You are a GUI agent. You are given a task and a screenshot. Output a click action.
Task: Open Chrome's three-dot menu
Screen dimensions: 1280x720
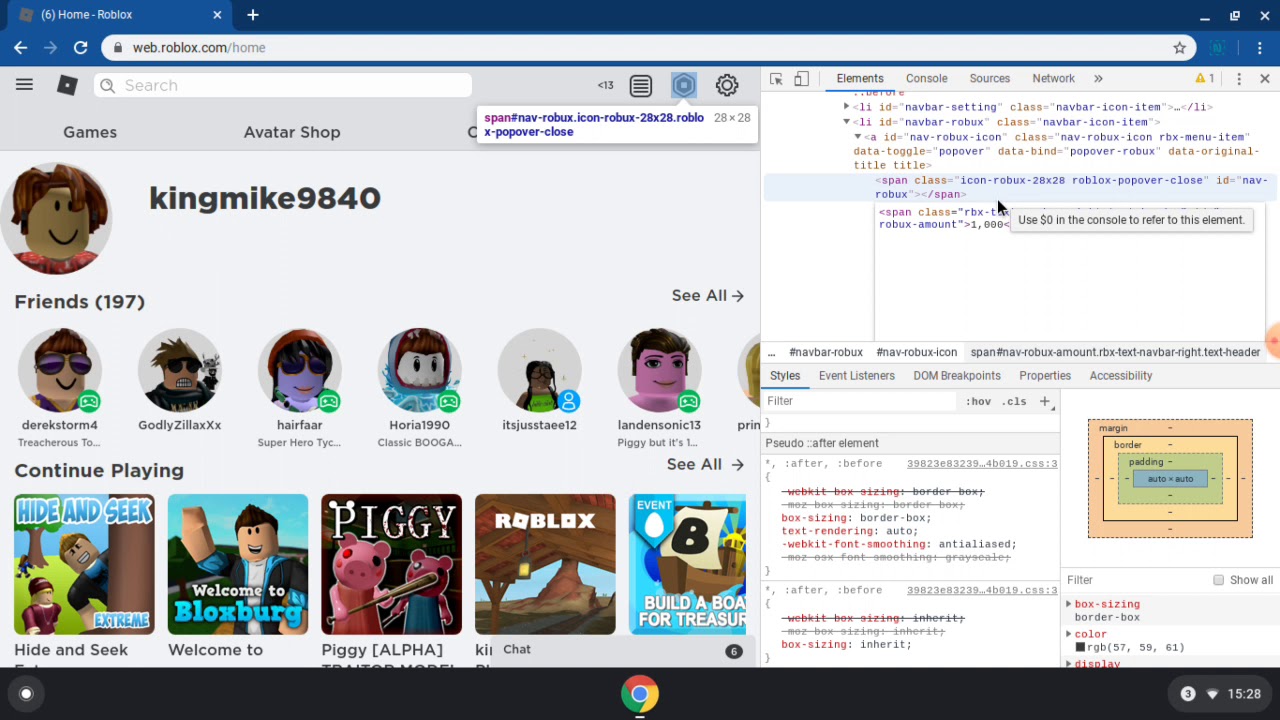pyautogui.click(x=1257, y=47)
